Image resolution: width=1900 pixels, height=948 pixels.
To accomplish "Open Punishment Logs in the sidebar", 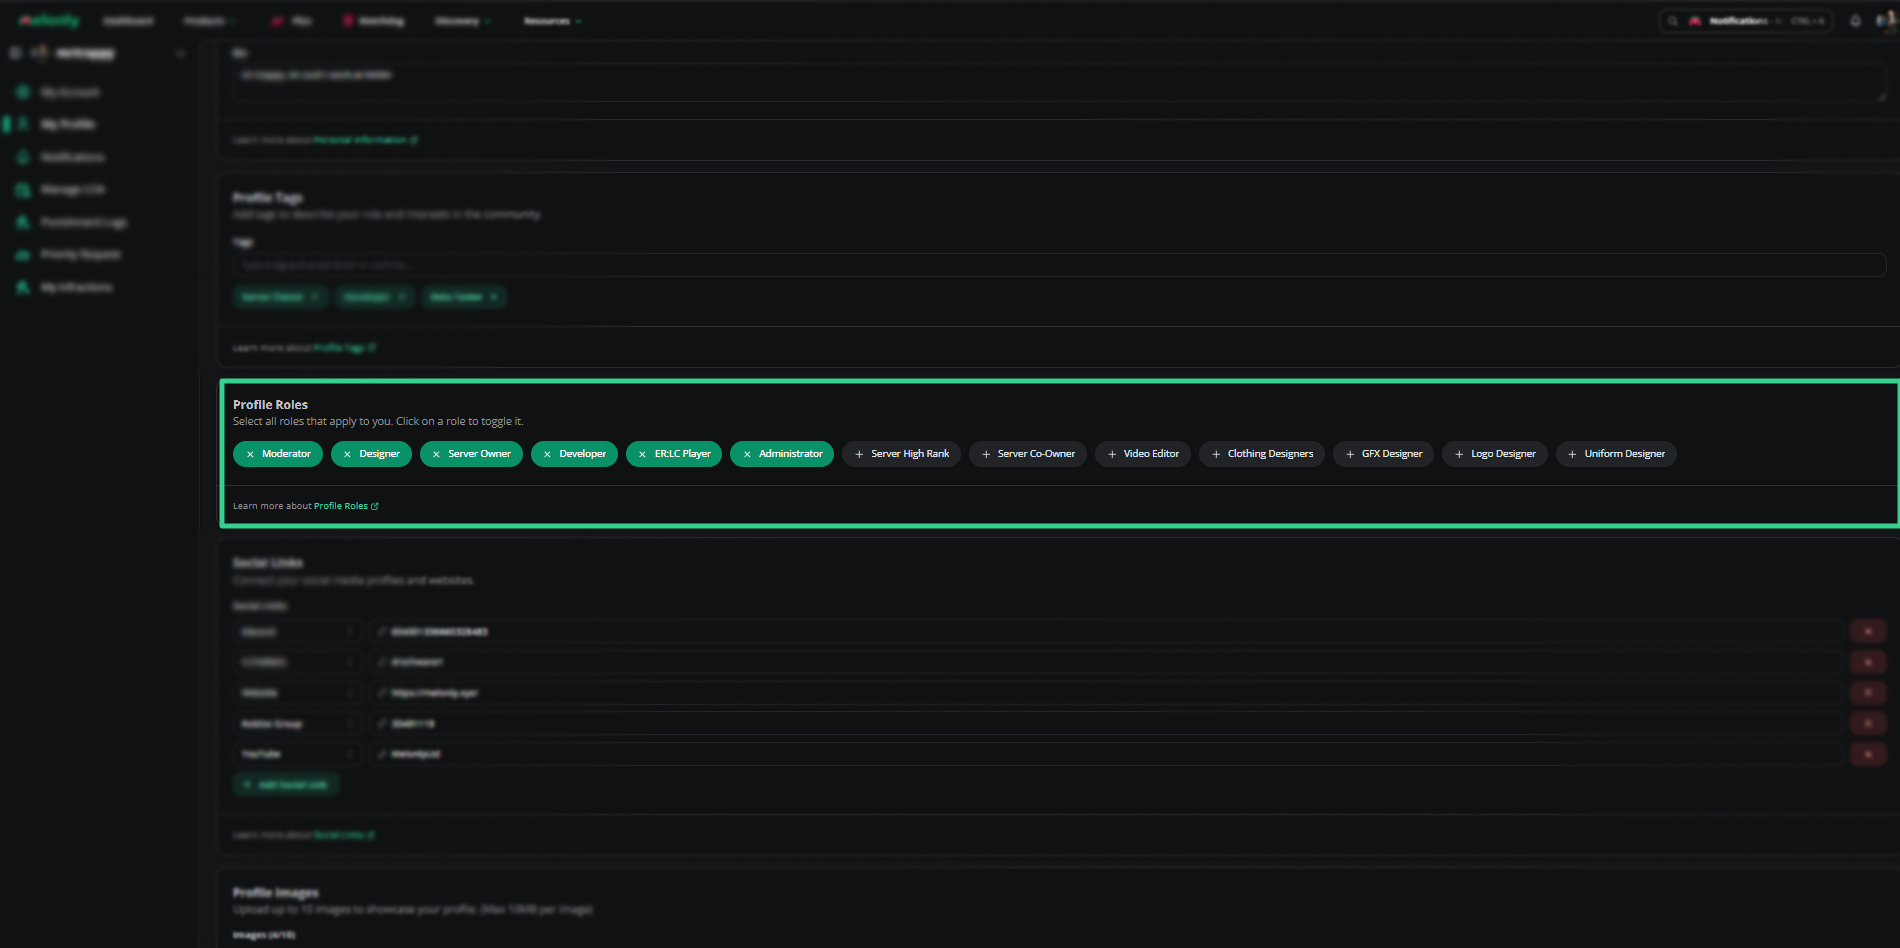I will pyautogui.click(x=83, y=222).
